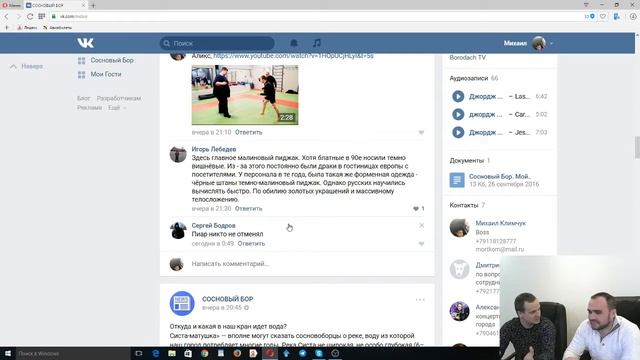The width and height of the screenshot is (640, 360).
Task: Open the Сосновый Бор. Мой.. document
Action: 500,176
